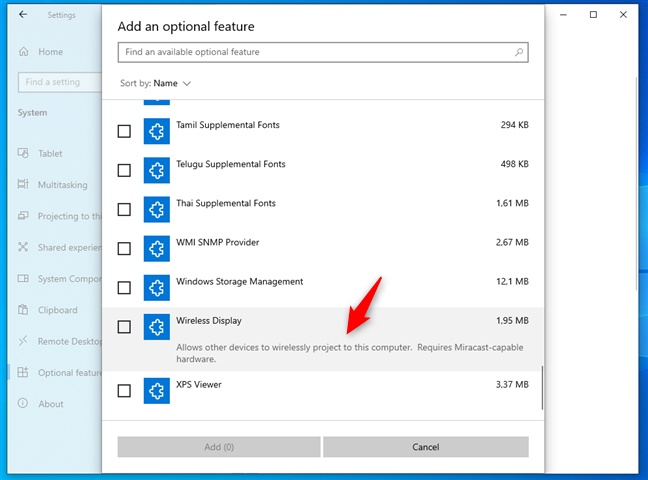Click the XPS Viewer feature icon

tap(157, 391)
